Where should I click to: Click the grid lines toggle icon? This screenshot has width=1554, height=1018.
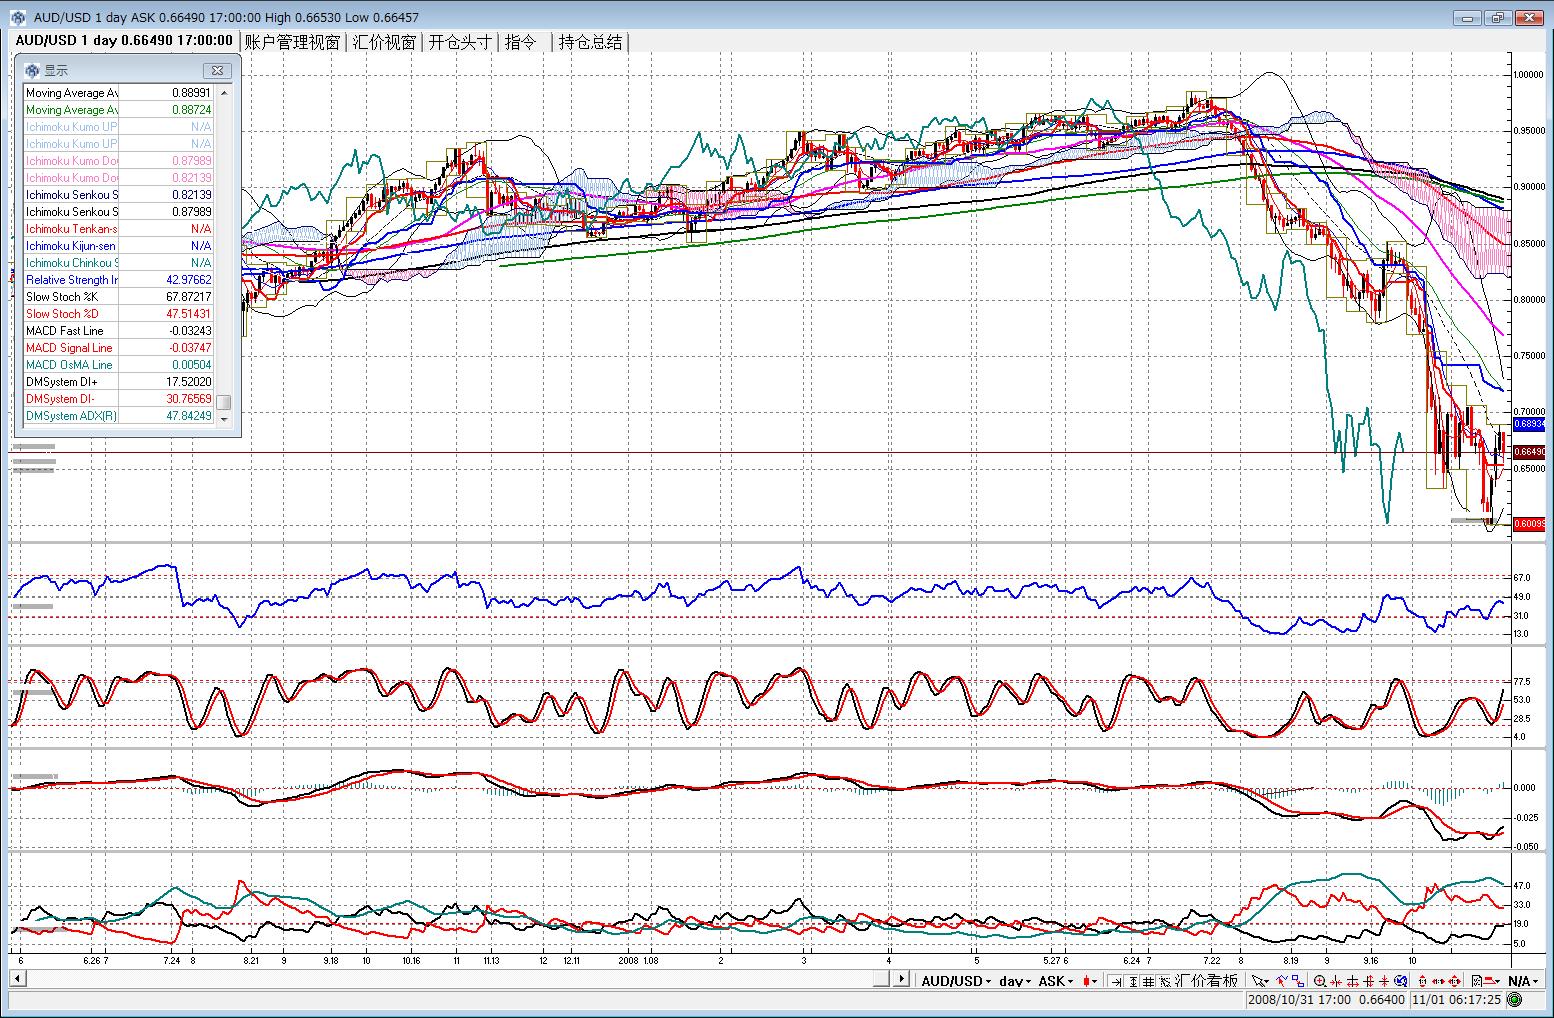tap(1149, 981)
